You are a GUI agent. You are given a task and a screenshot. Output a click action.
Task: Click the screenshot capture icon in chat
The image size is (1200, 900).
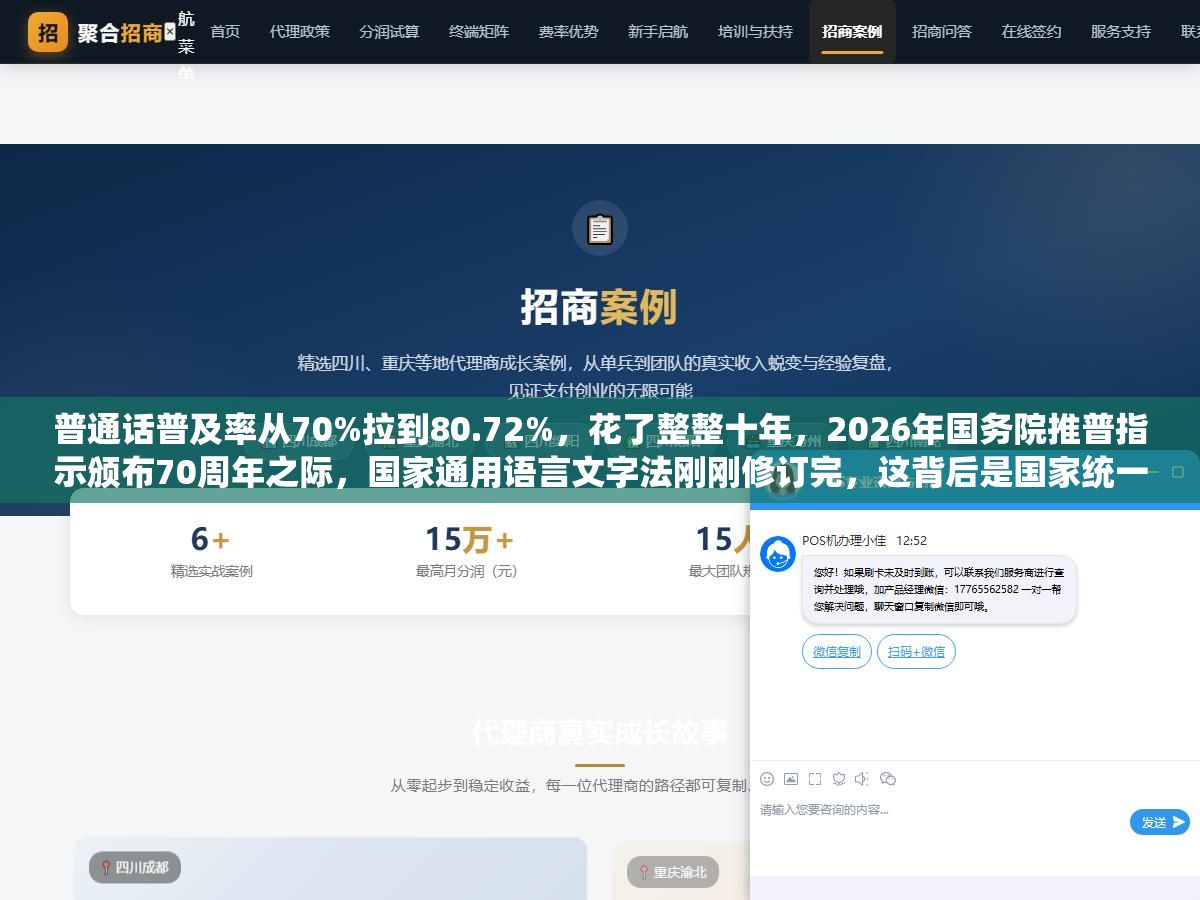815,779
